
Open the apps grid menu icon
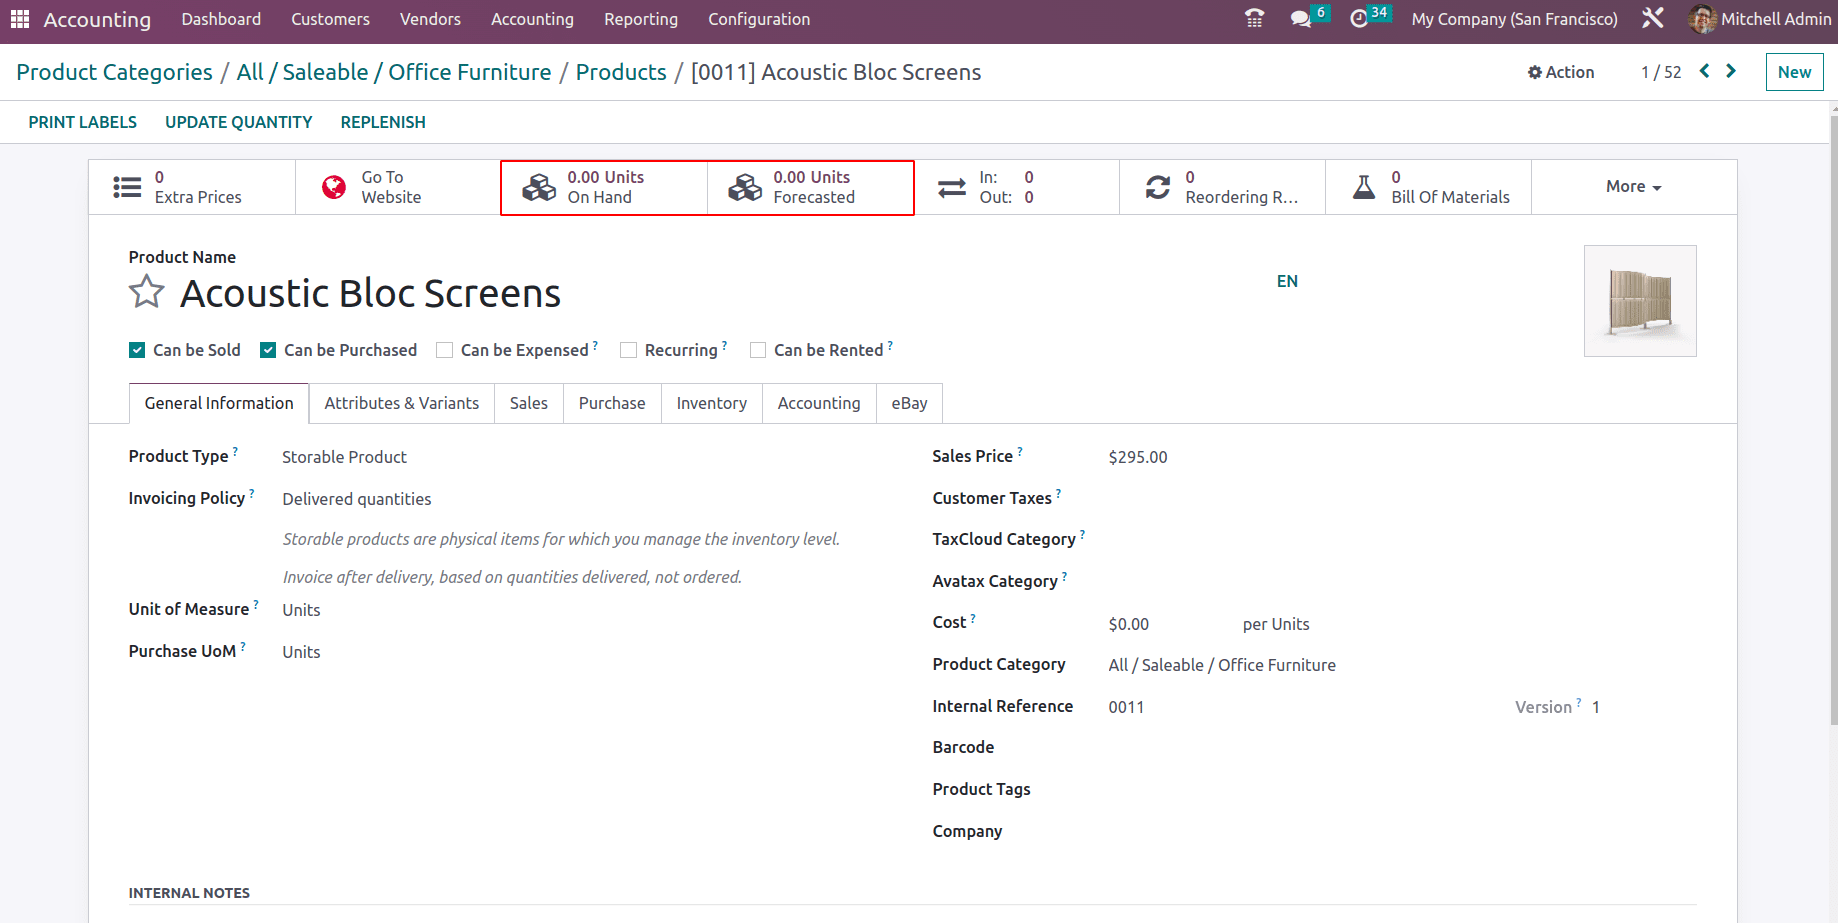[20, 19]
